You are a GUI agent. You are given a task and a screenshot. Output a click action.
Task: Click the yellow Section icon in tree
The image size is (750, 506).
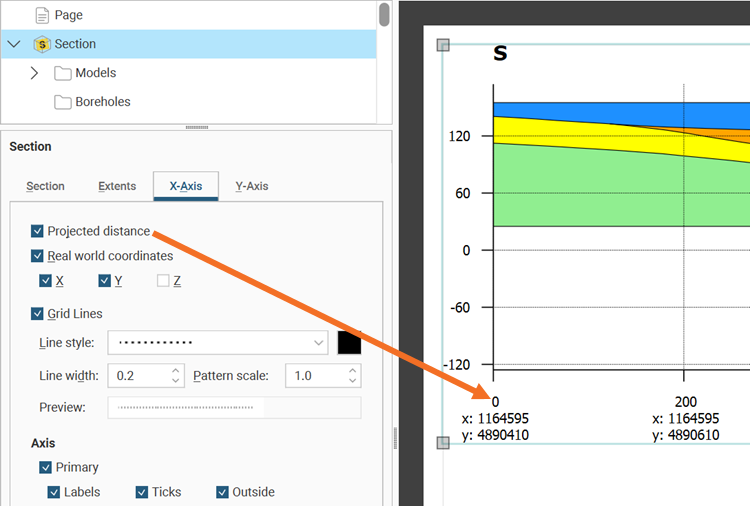[42, 44]
